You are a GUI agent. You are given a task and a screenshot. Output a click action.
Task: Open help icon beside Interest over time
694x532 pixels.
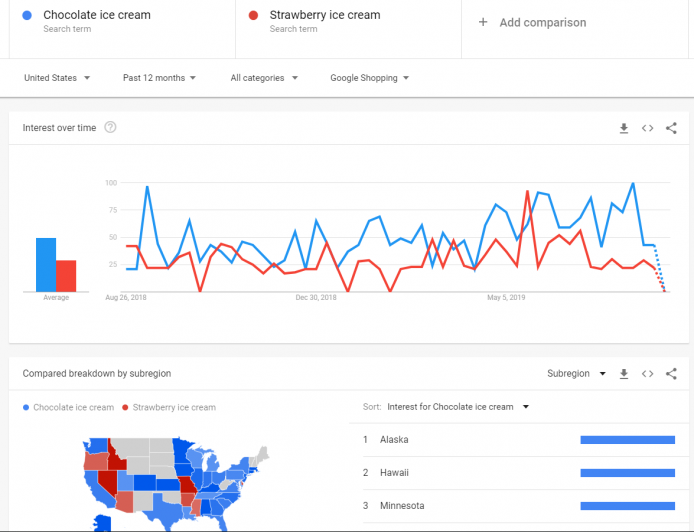coord(110,127)
